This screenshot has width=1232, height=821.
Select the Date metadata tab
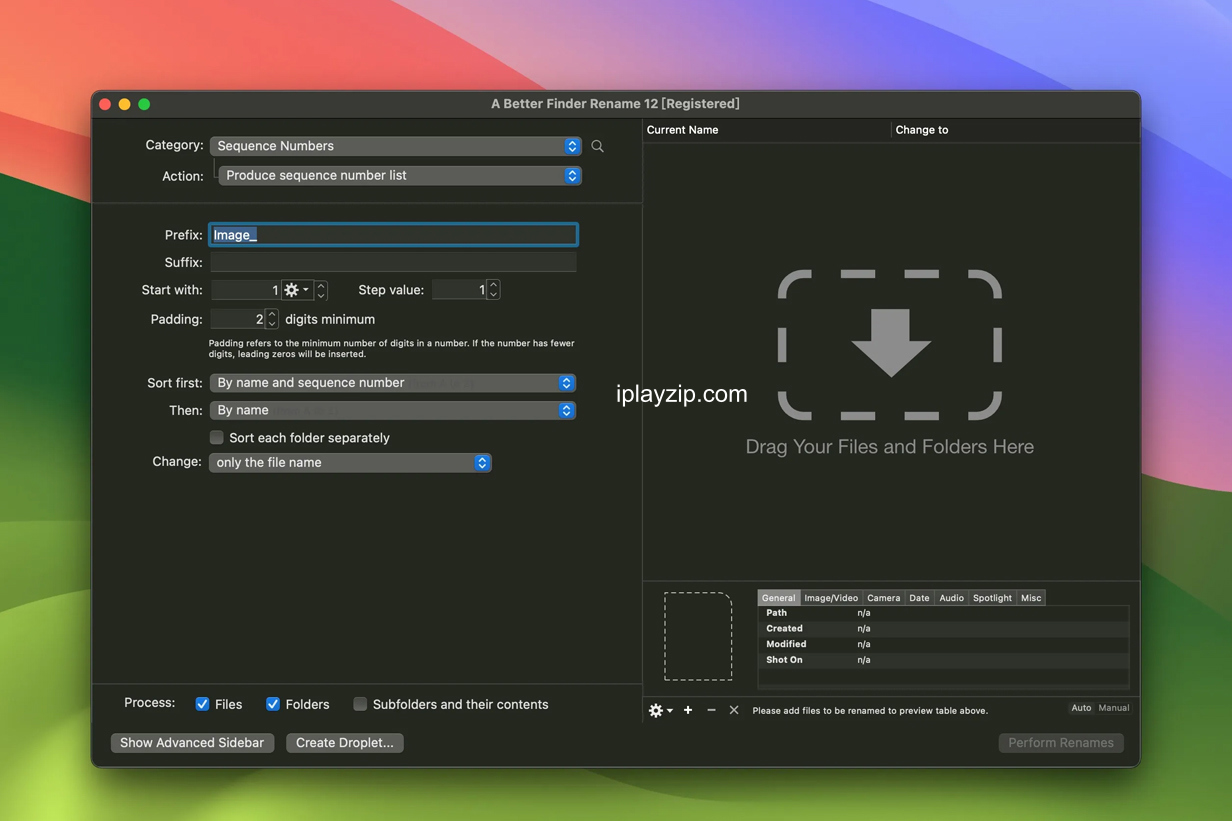tap(919, 598)
